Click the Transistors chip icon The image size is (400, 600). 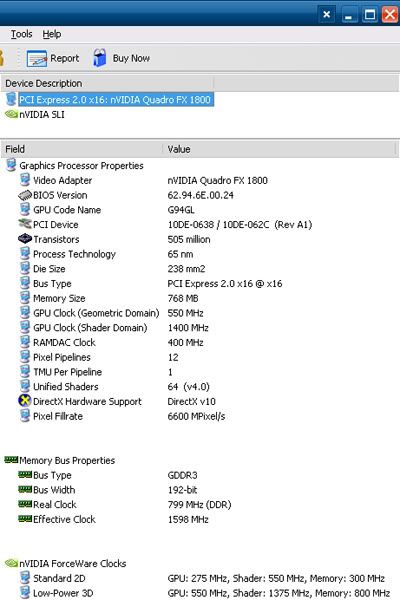(x=25, y=239)
